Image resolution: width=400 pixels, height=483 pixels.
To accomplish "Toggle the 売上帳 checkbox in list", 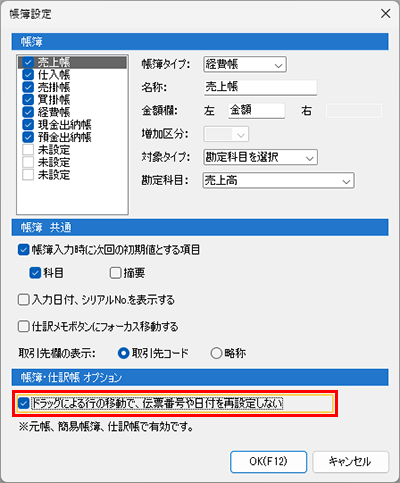I will click(28, 62).
